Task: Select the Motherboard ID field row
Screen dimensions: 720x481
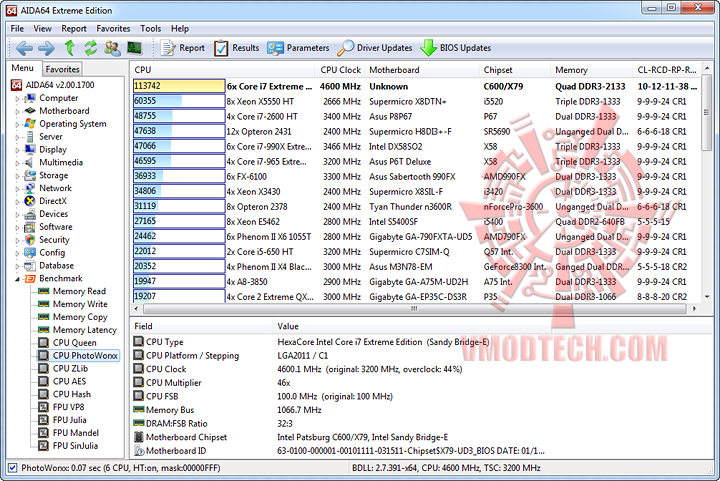Action: click(x=340, y=451)
